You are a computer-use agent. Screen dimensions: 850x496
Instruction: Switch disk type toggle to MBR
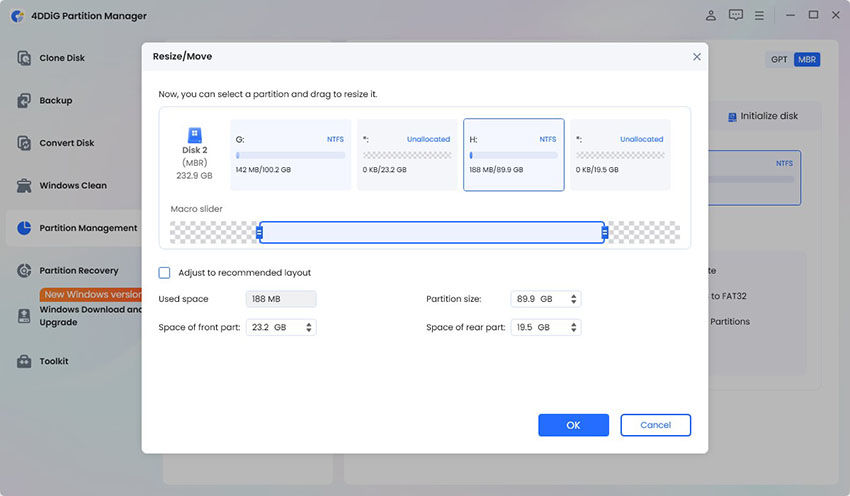tap(807, 60)
